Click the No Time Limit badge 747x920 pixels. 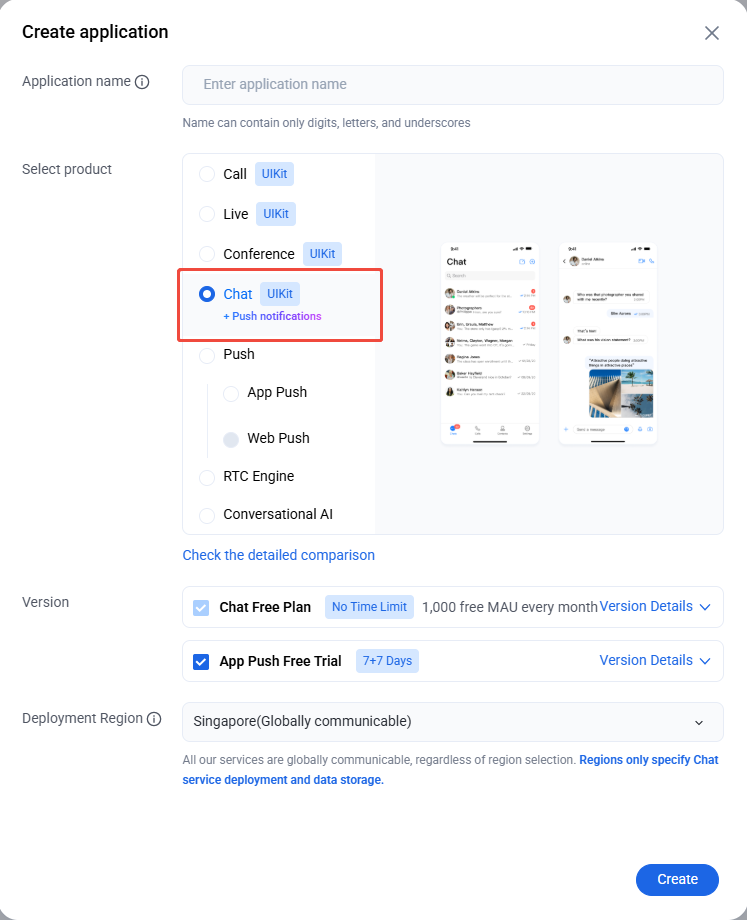point(369,607)
